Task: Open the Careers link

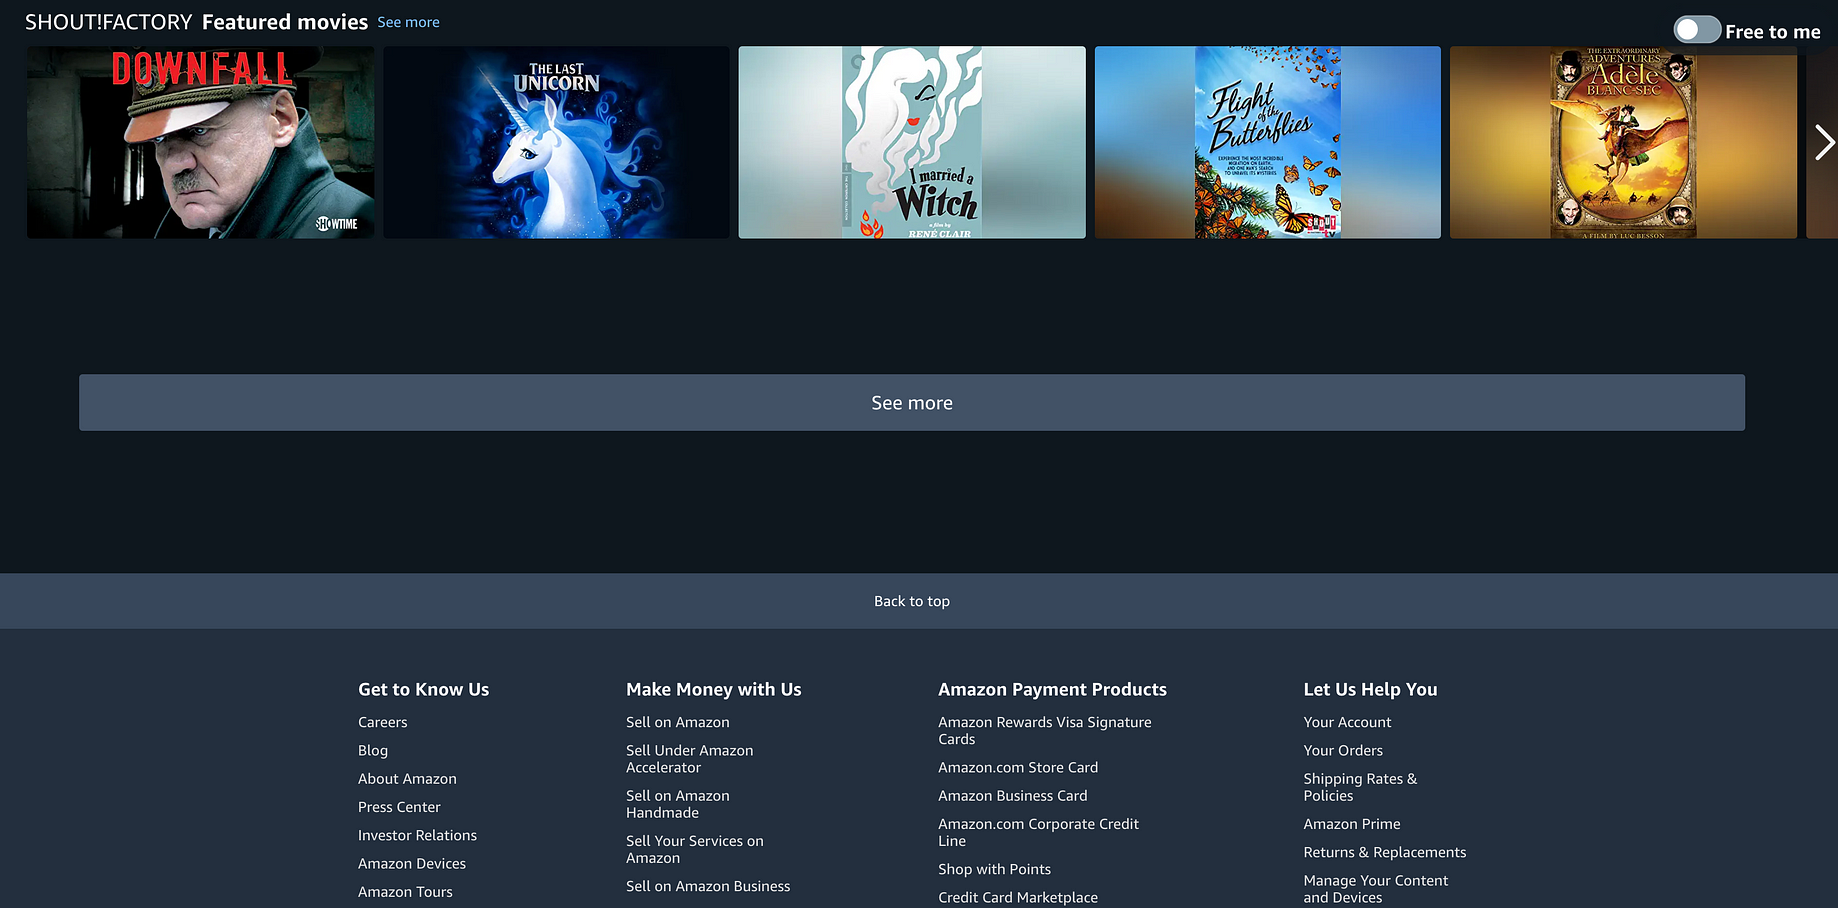Action: 383,722
